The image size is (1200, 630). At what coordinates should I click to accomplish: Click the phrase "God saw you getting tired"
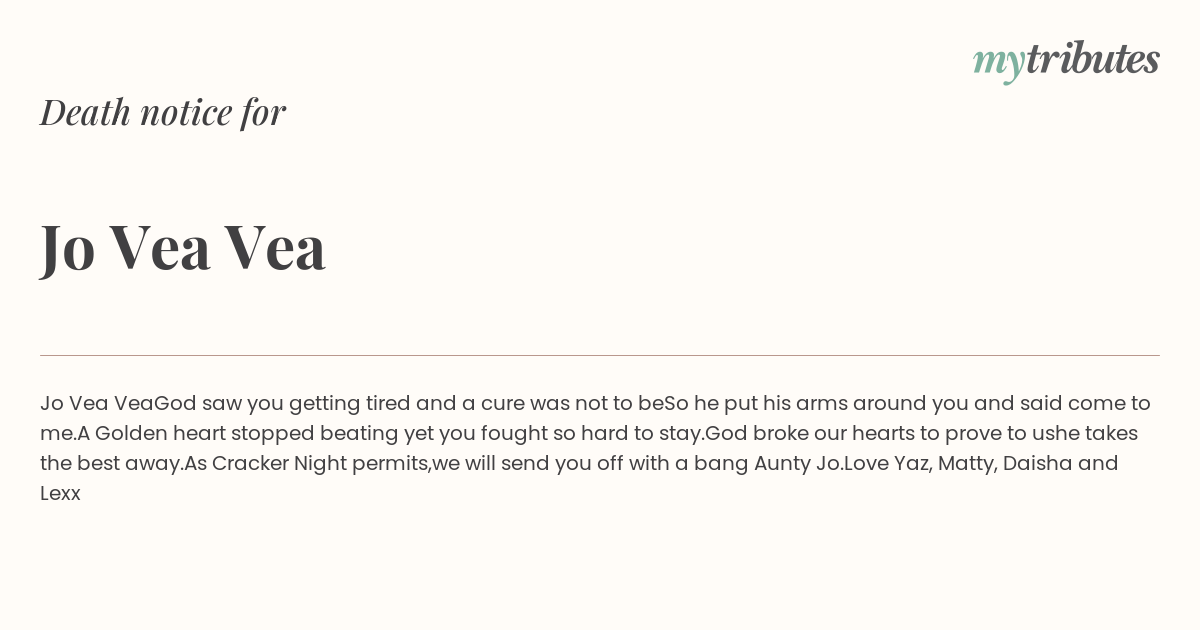(282, 404)
